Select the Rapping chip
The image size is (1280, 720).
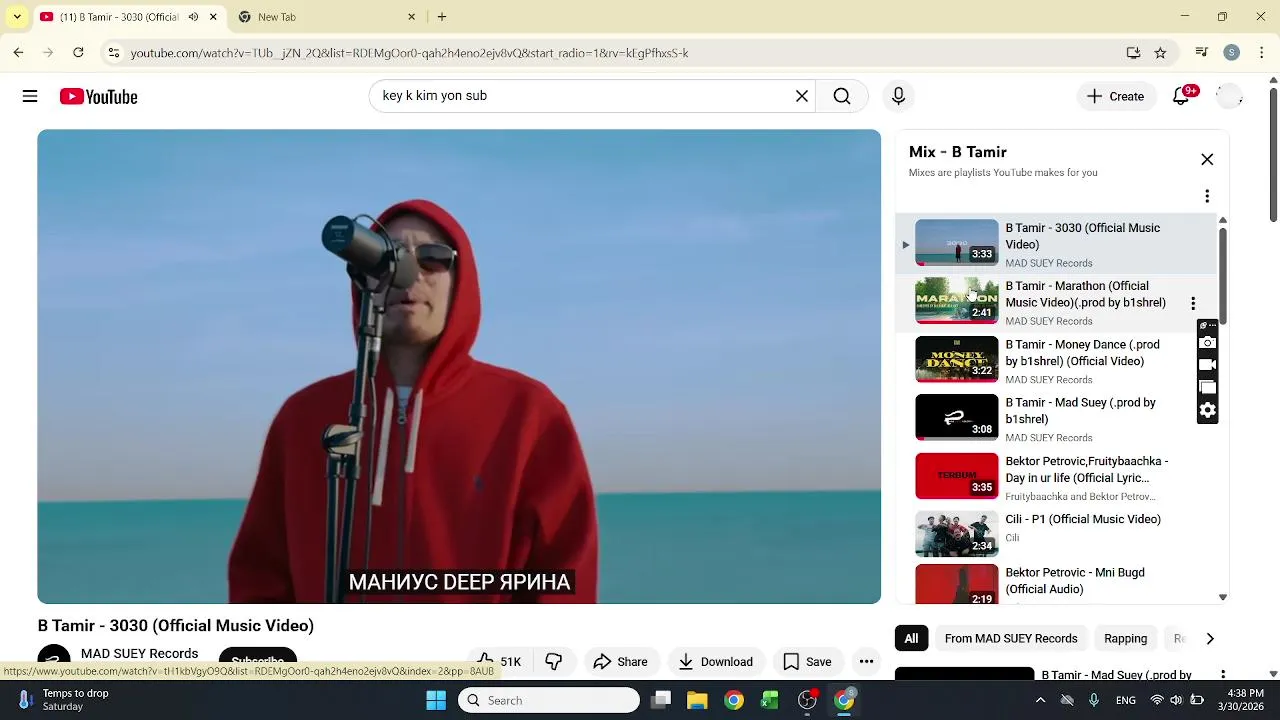[1125, 638]
